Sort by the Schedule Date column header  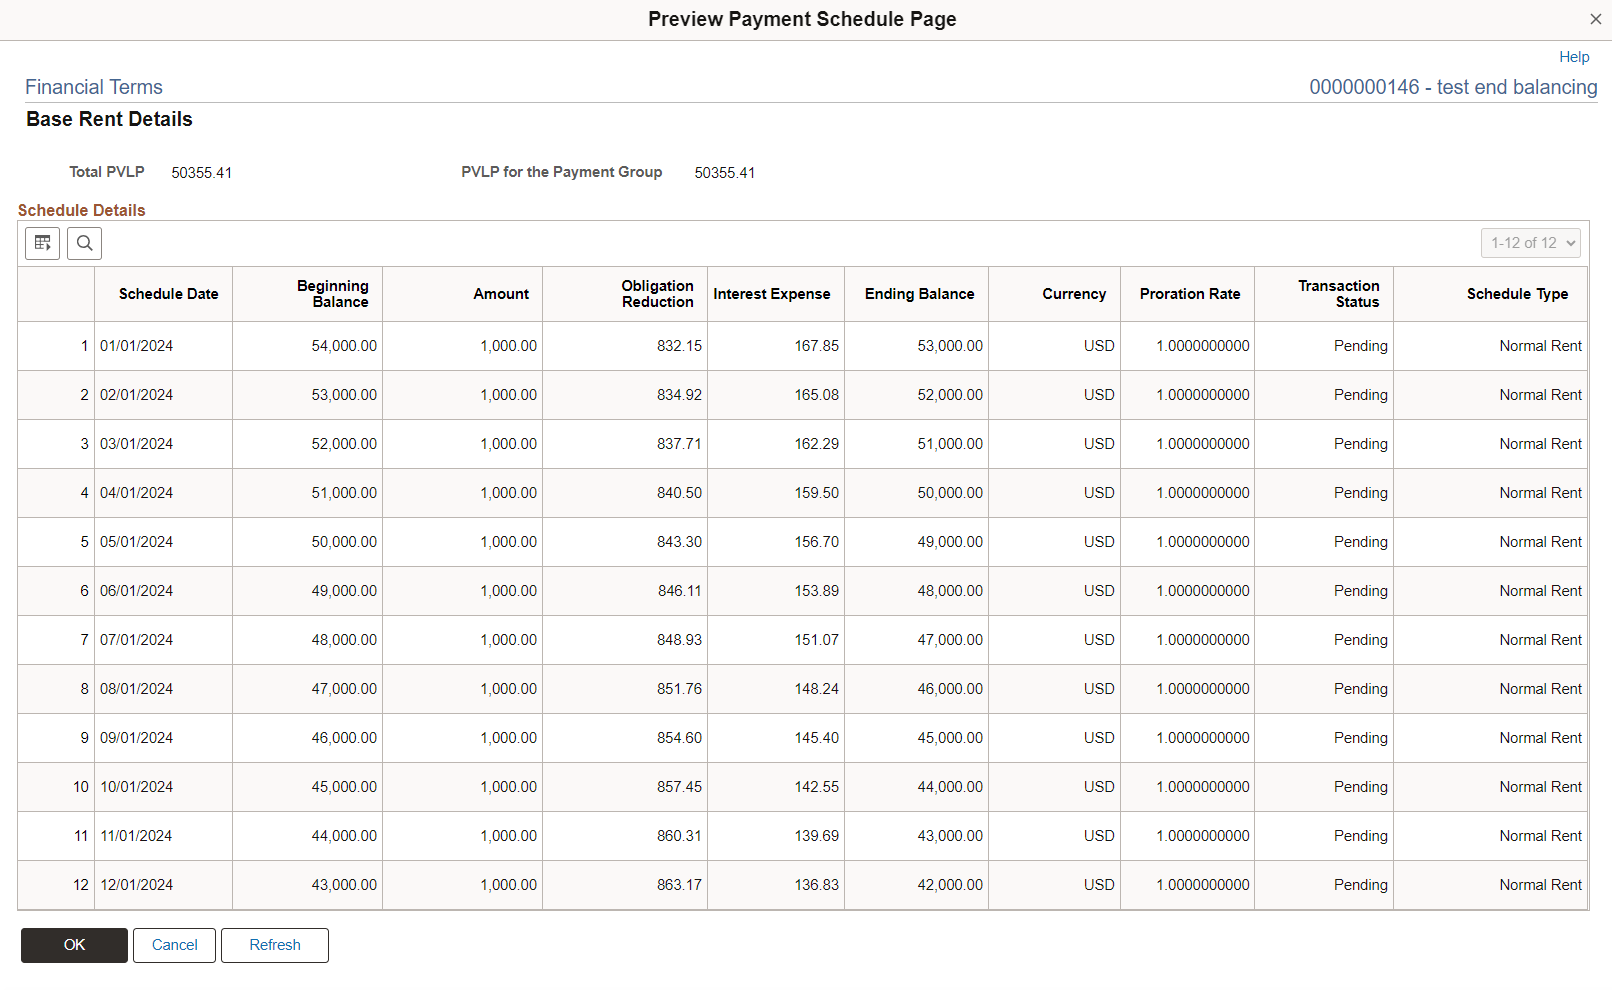[x=168, y=294]
